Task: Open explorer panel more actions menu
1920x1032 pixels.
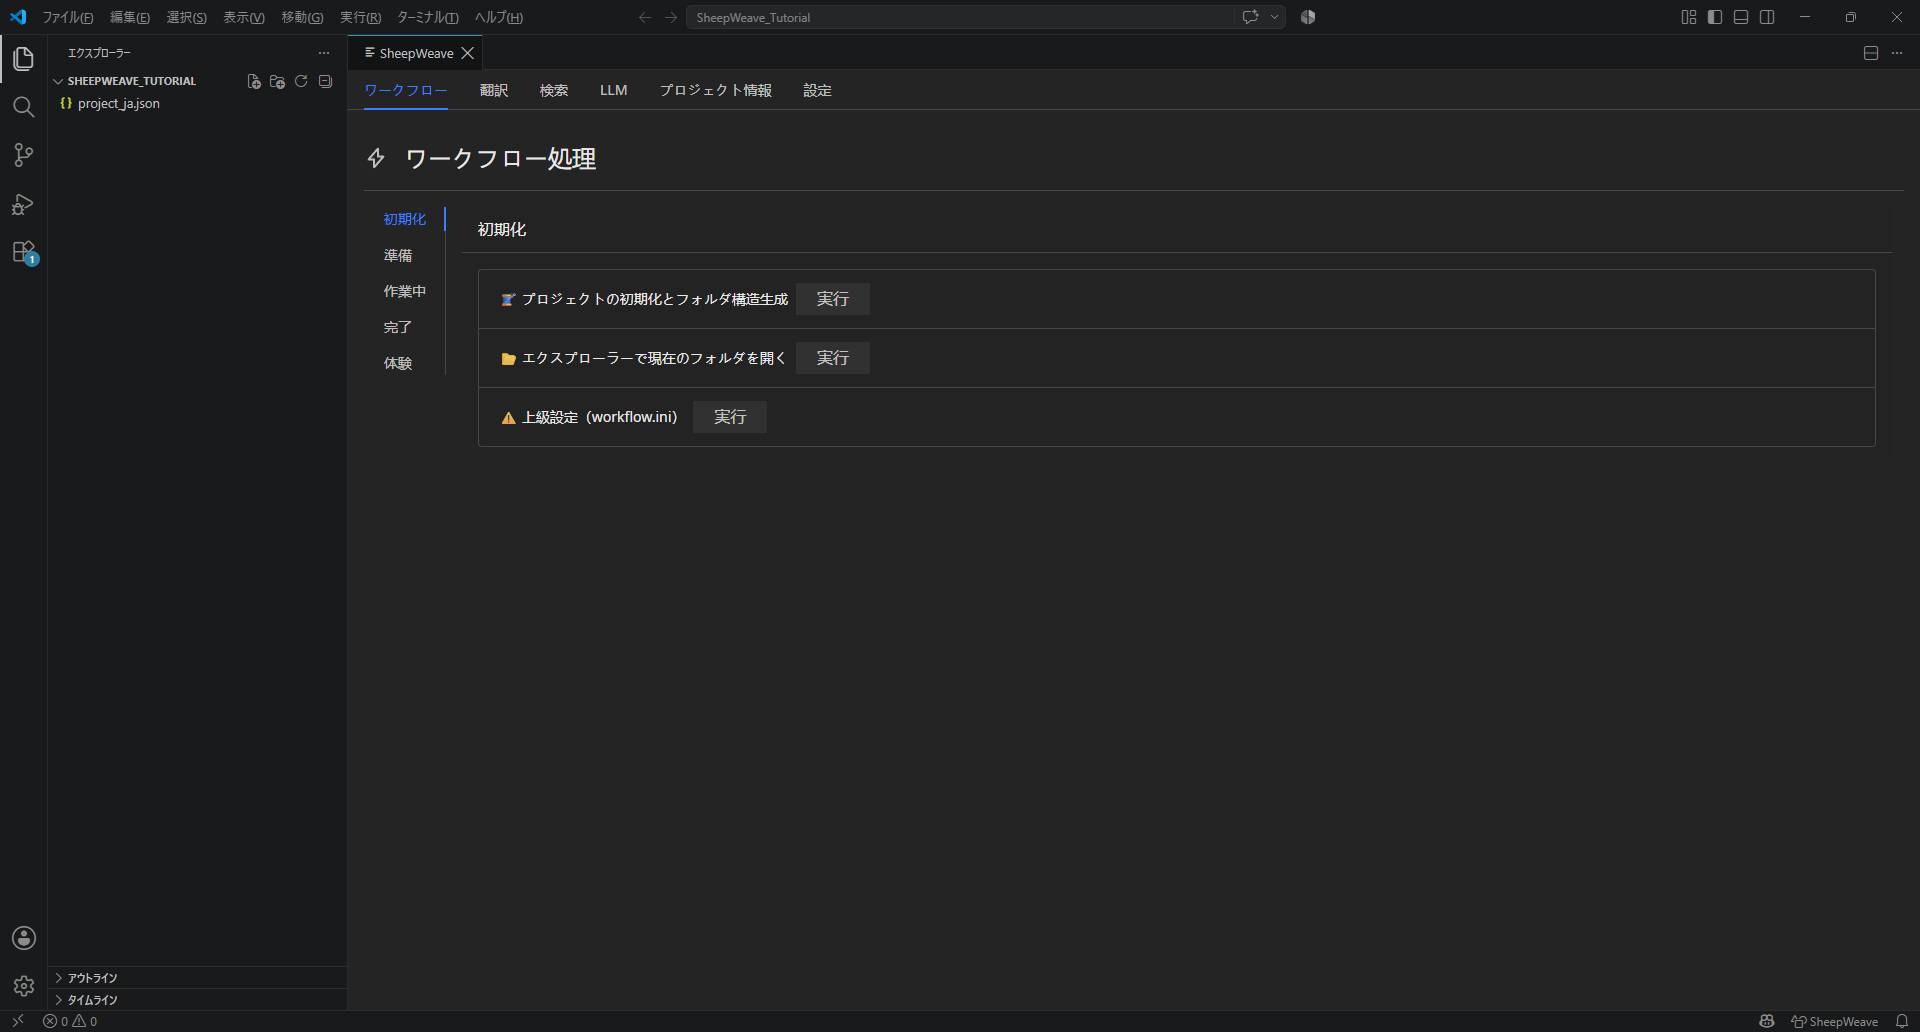Action: [x=324, y=53]
